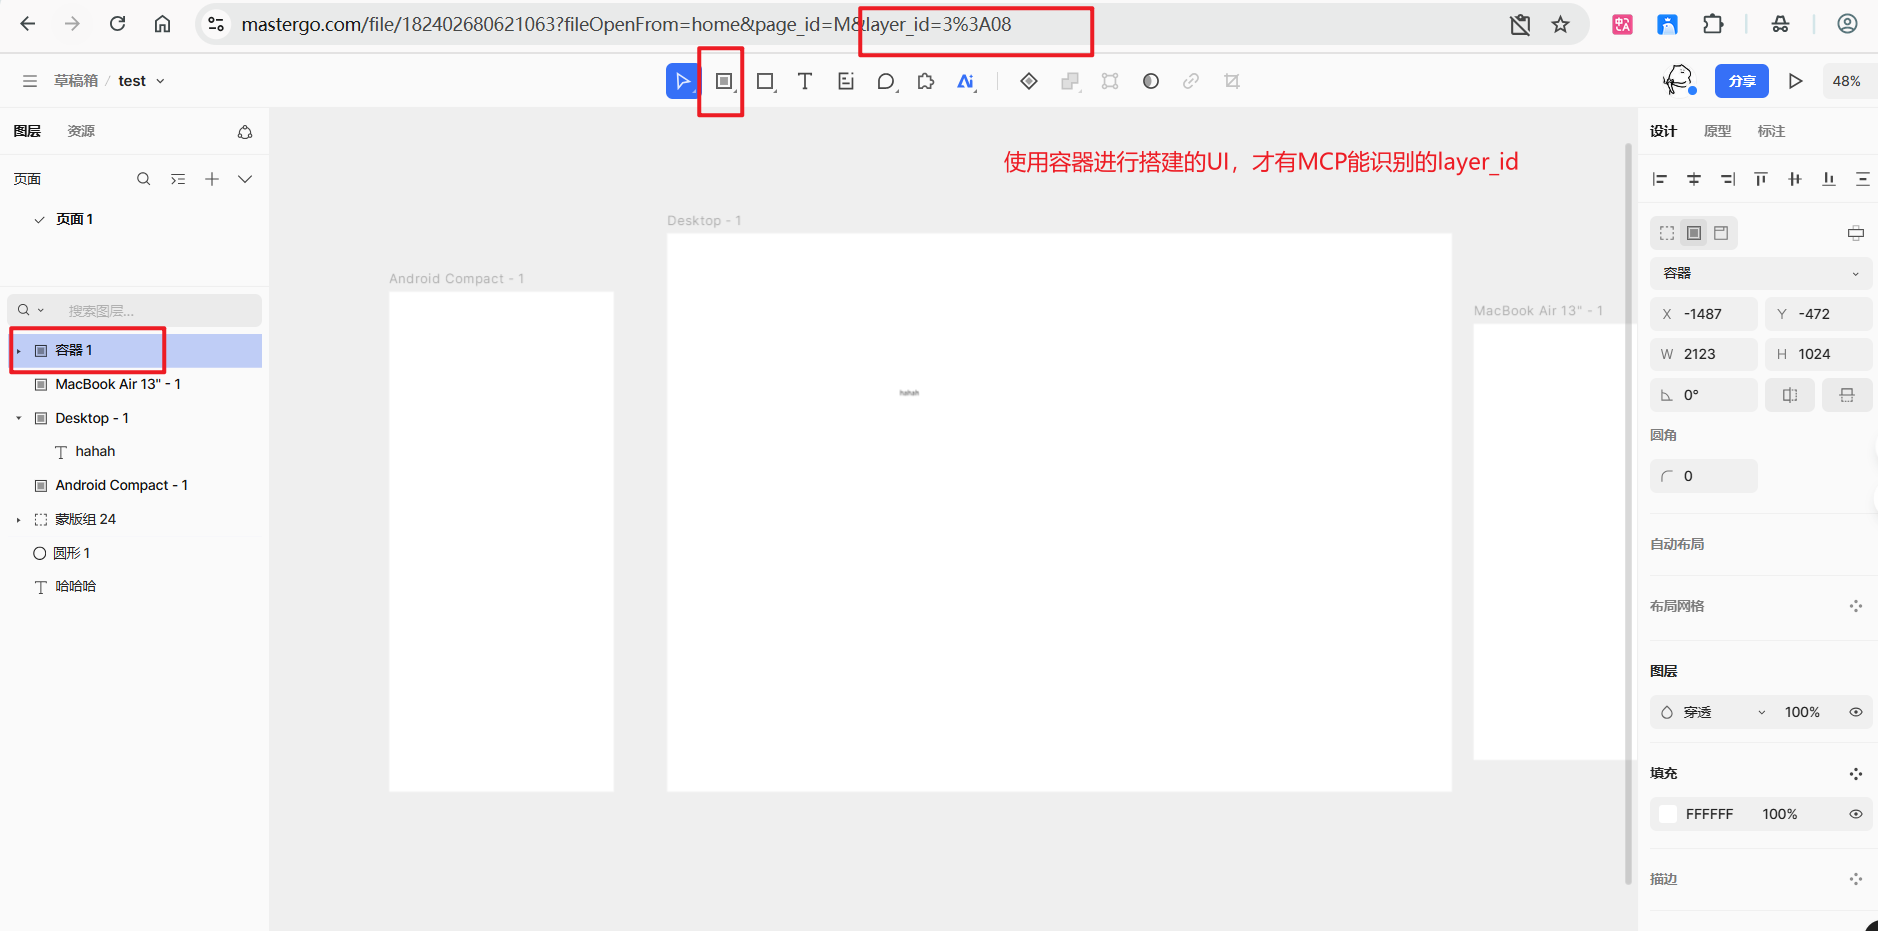Add a new page with plus icon
Screen dimensions: 1878x931
click(x=212, y=179)
